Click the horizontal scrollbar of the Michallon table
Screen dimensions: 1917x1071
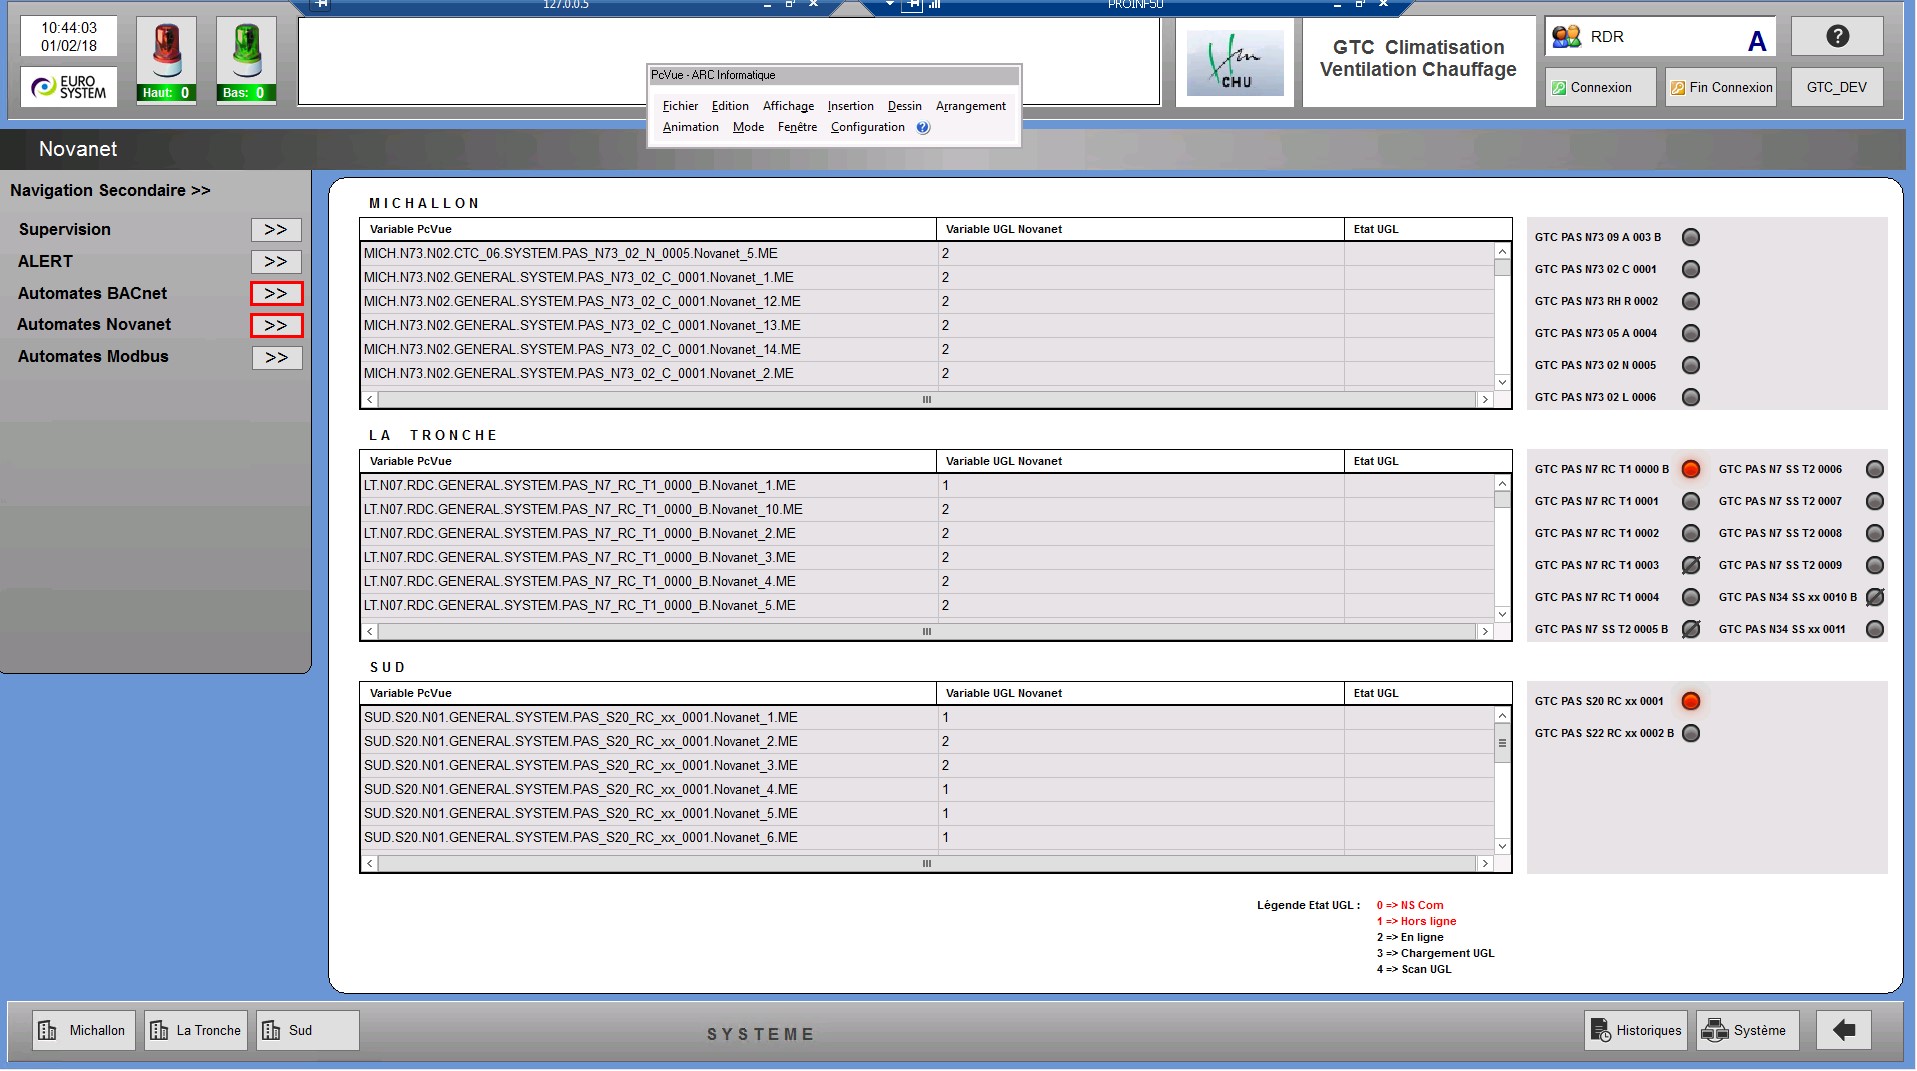(926, 399)
